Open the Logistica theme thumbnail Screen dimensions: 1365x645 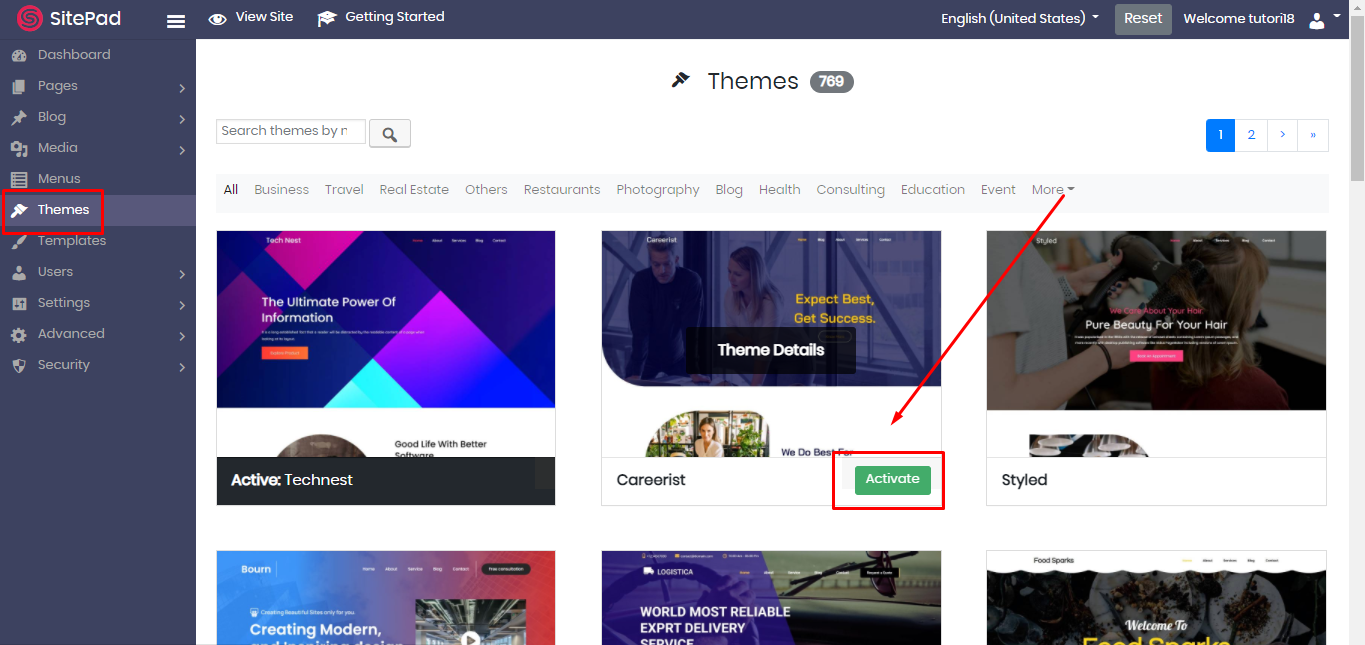pos(771,597)
